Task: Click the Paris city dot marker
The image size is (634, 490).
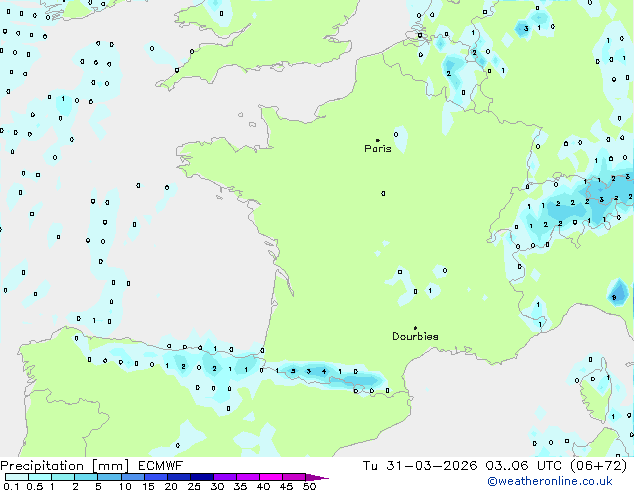Action: click(378, 140)
